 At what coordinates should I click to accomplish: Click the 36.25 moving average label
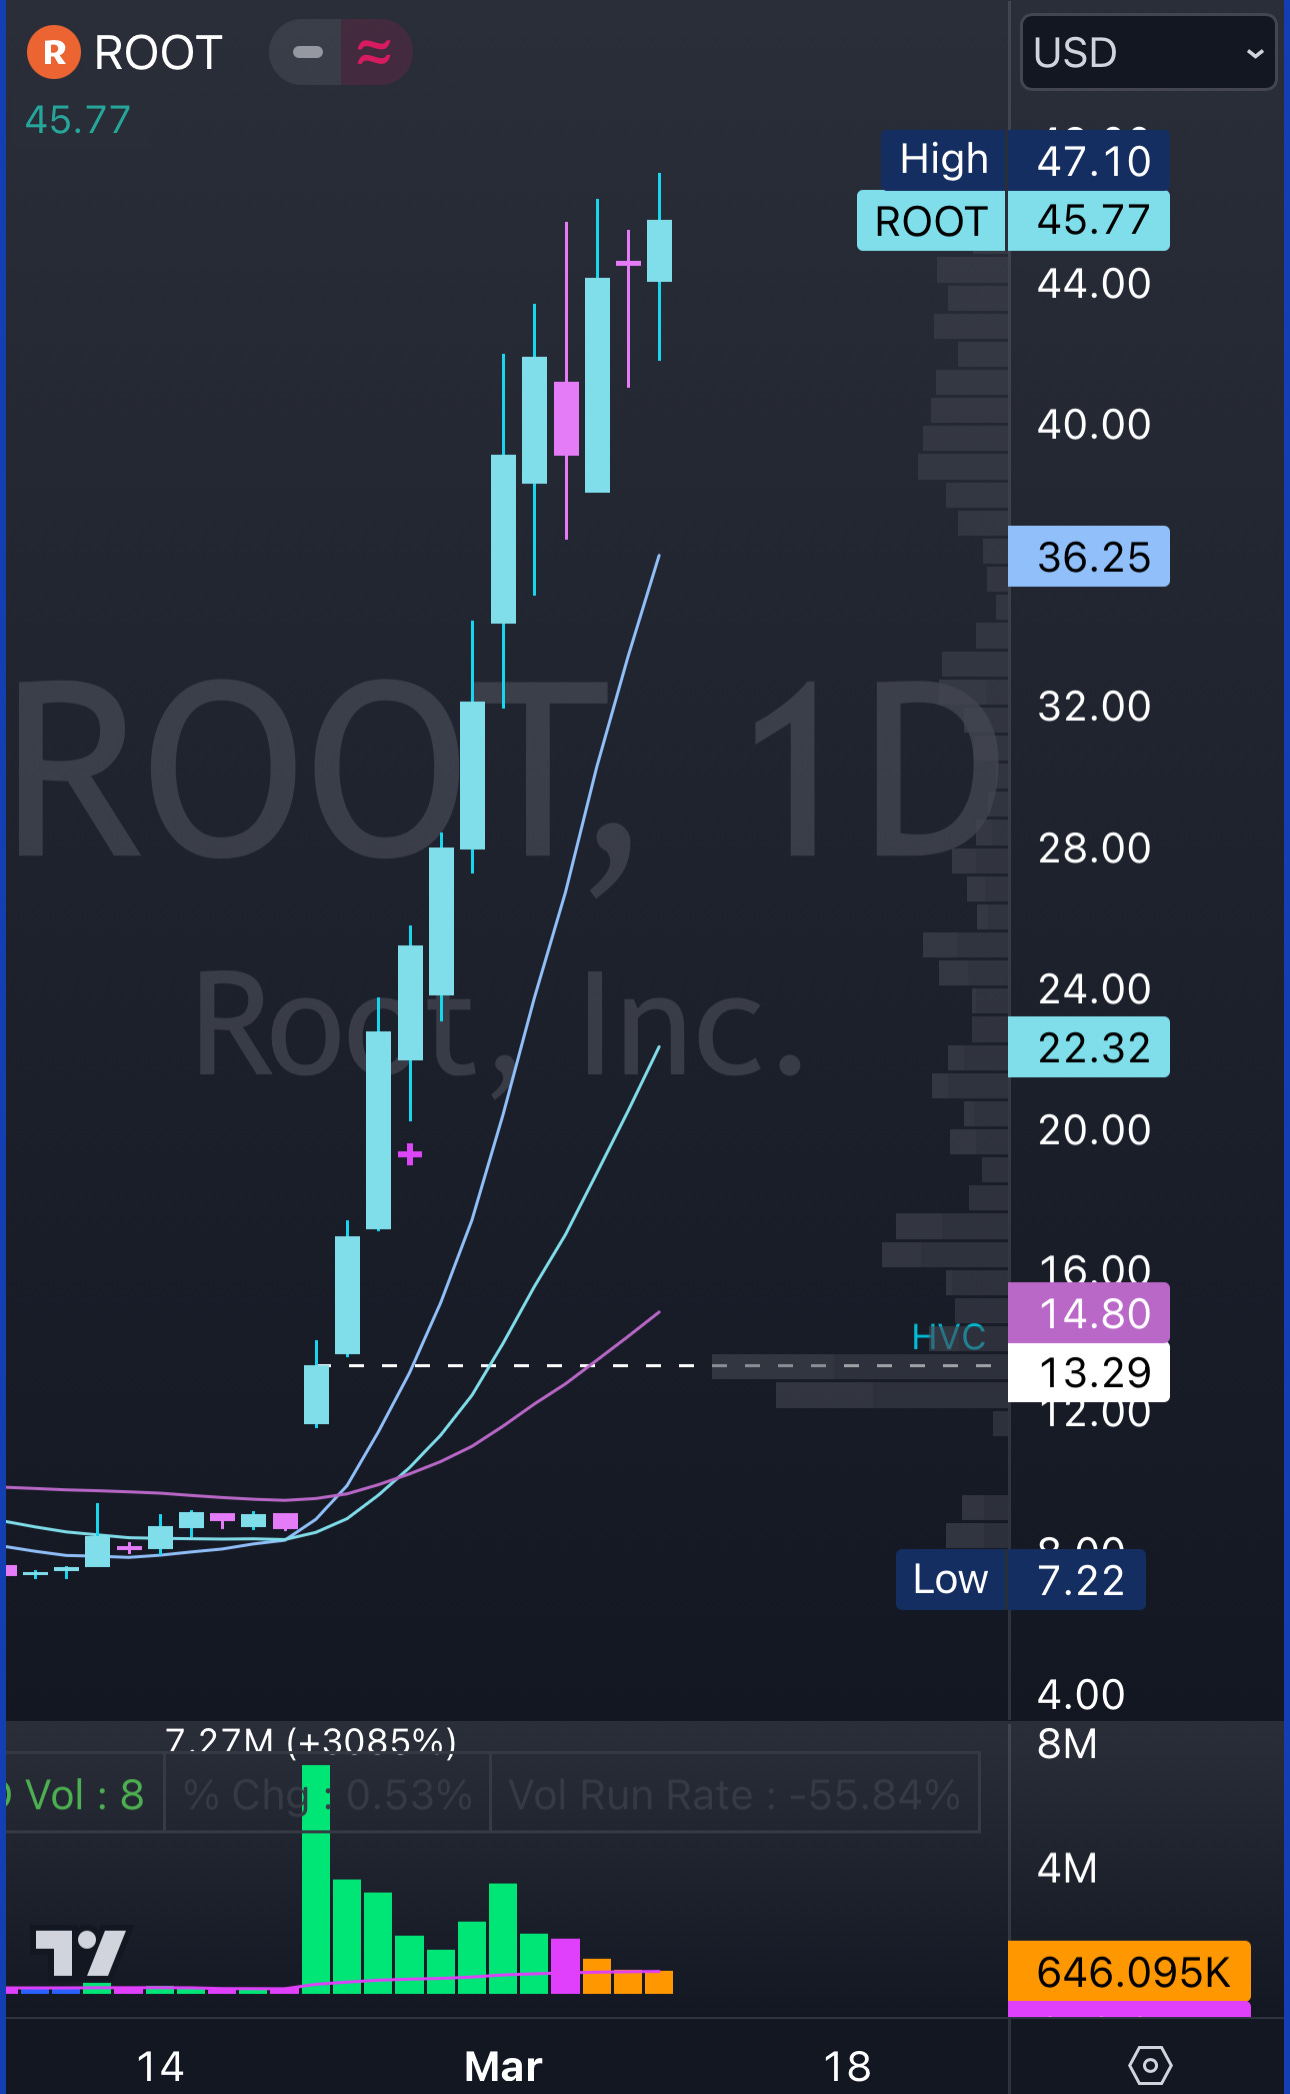pyautogui.click(x=1089, y=556)
